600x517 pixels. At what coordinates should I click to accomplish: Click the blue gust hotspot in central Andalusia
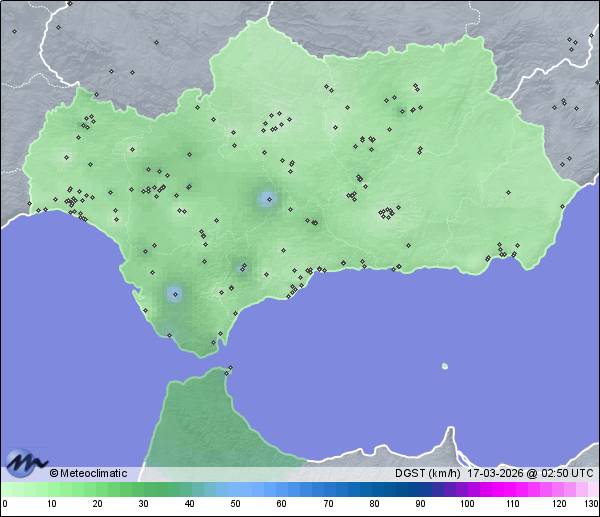pos(267,199)
